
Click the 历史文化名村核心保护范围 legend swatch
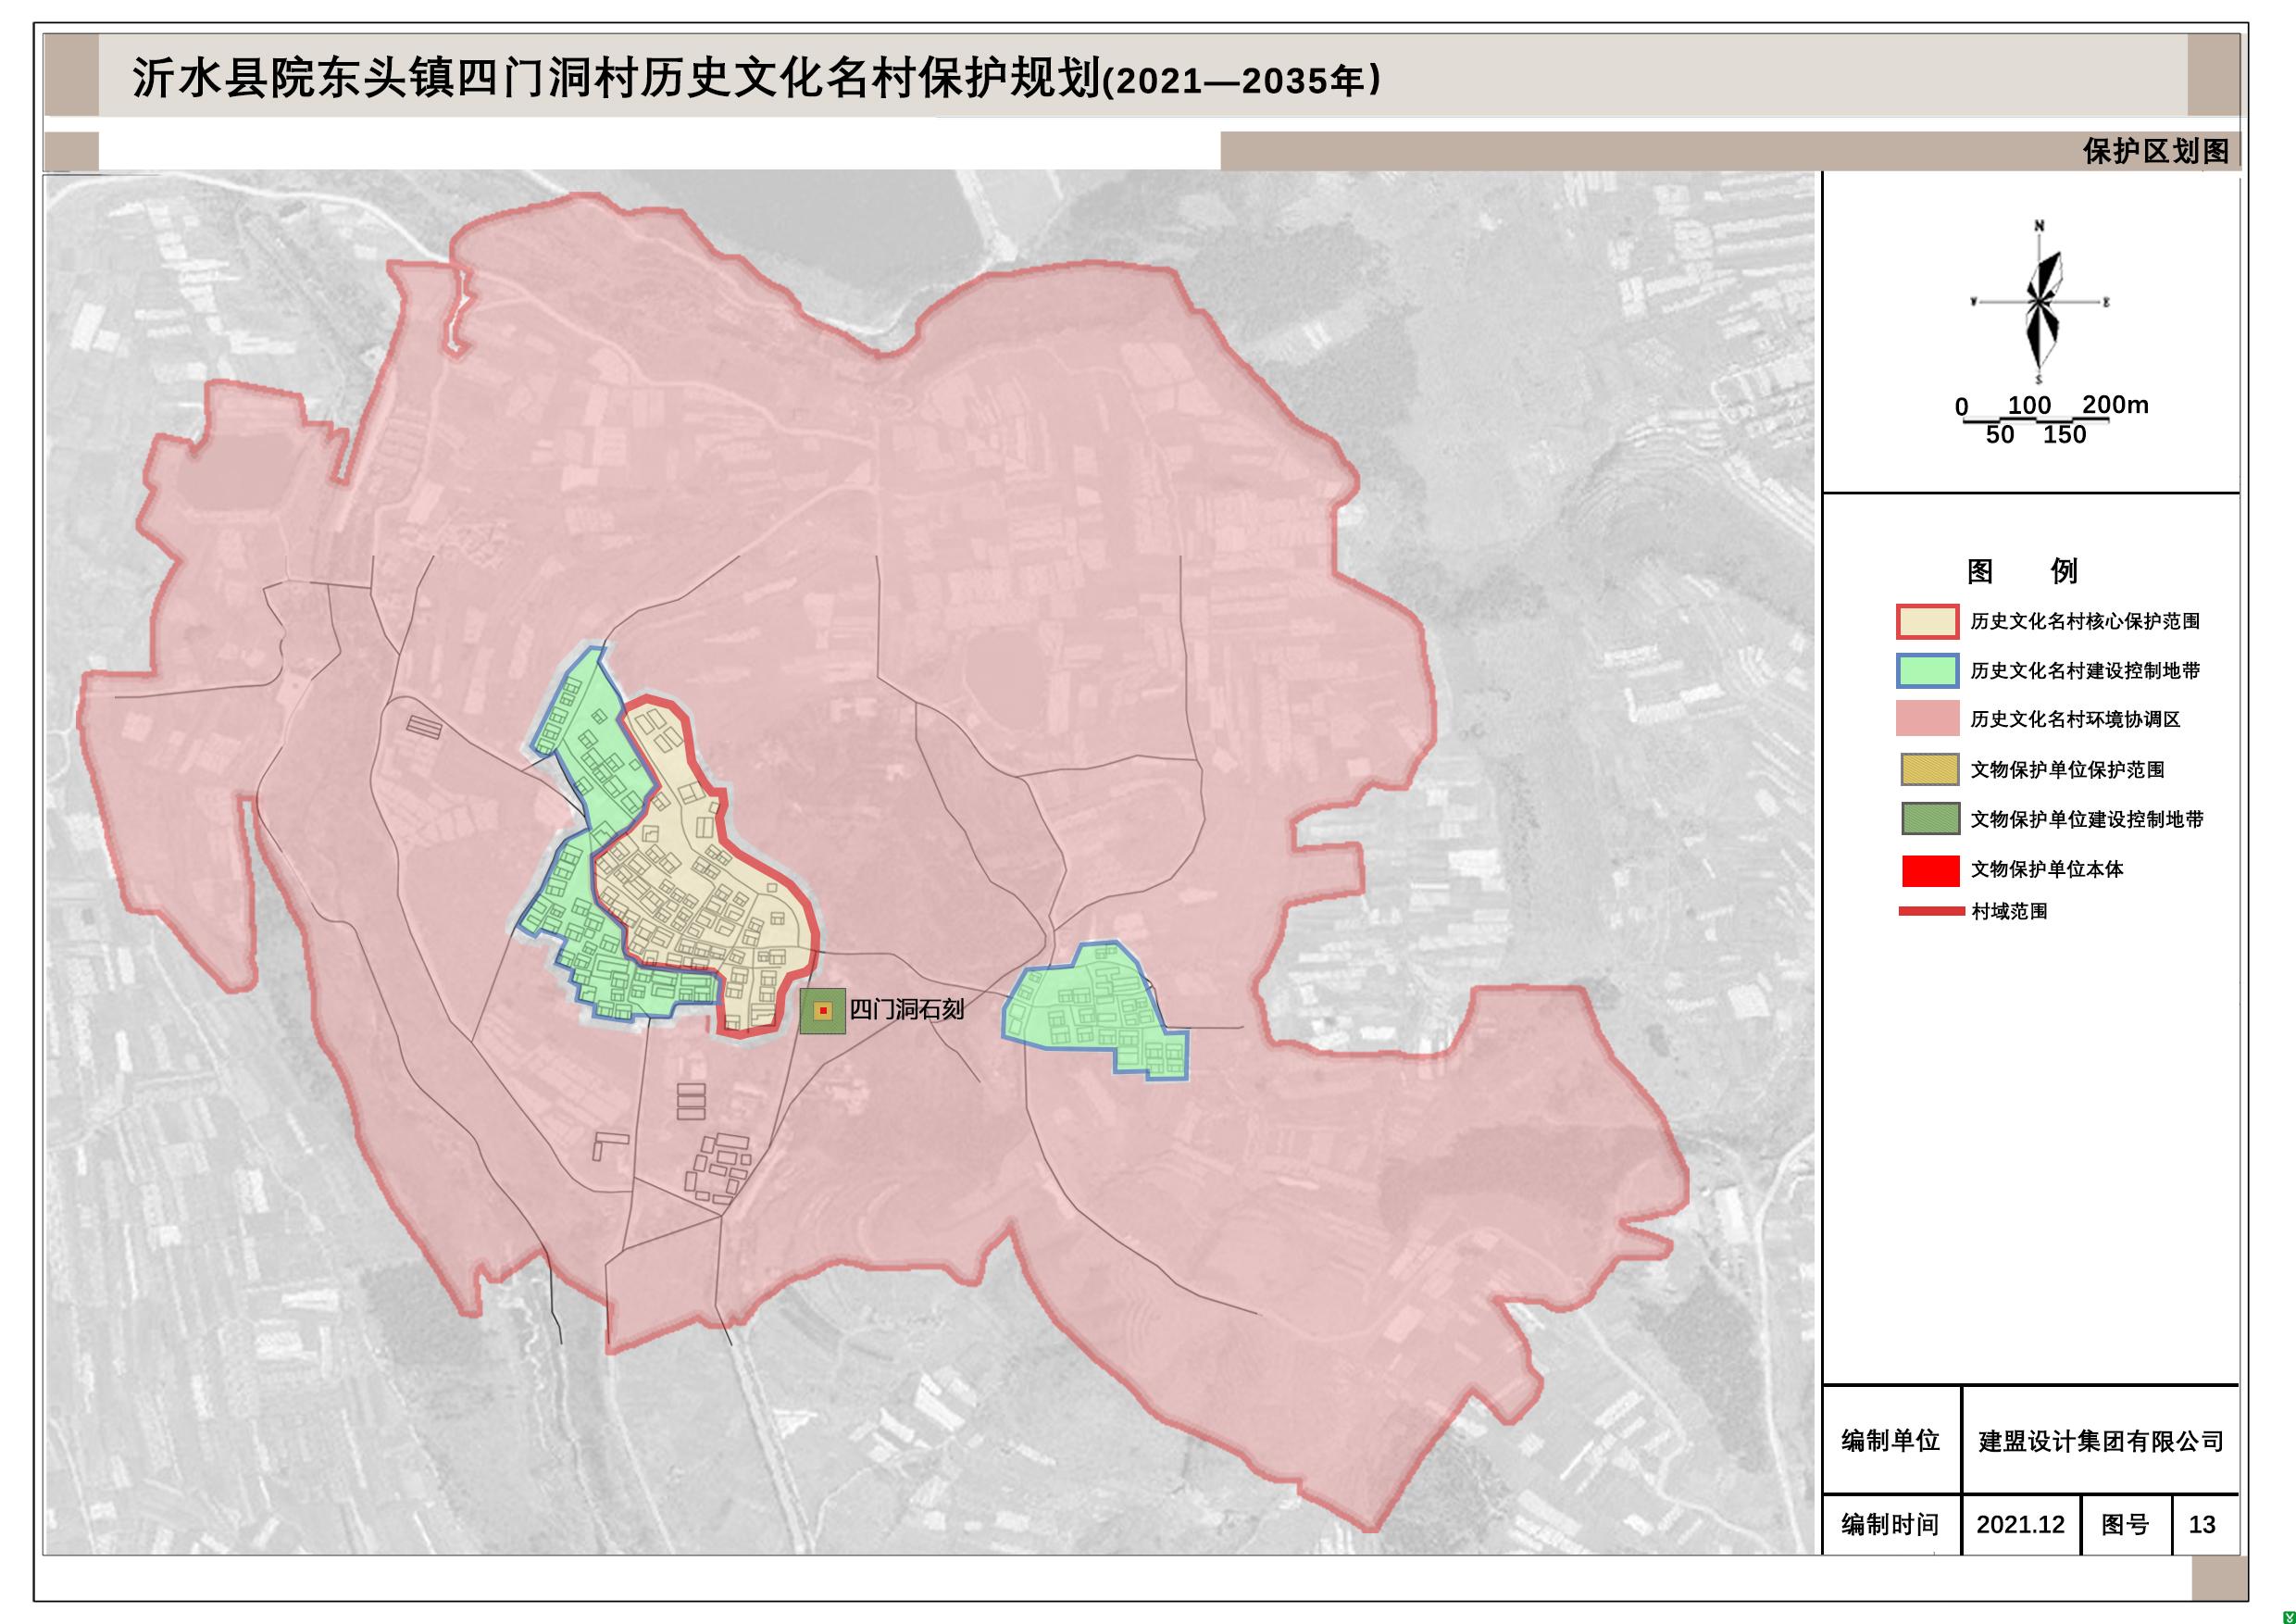click(x=1927, y=621)
